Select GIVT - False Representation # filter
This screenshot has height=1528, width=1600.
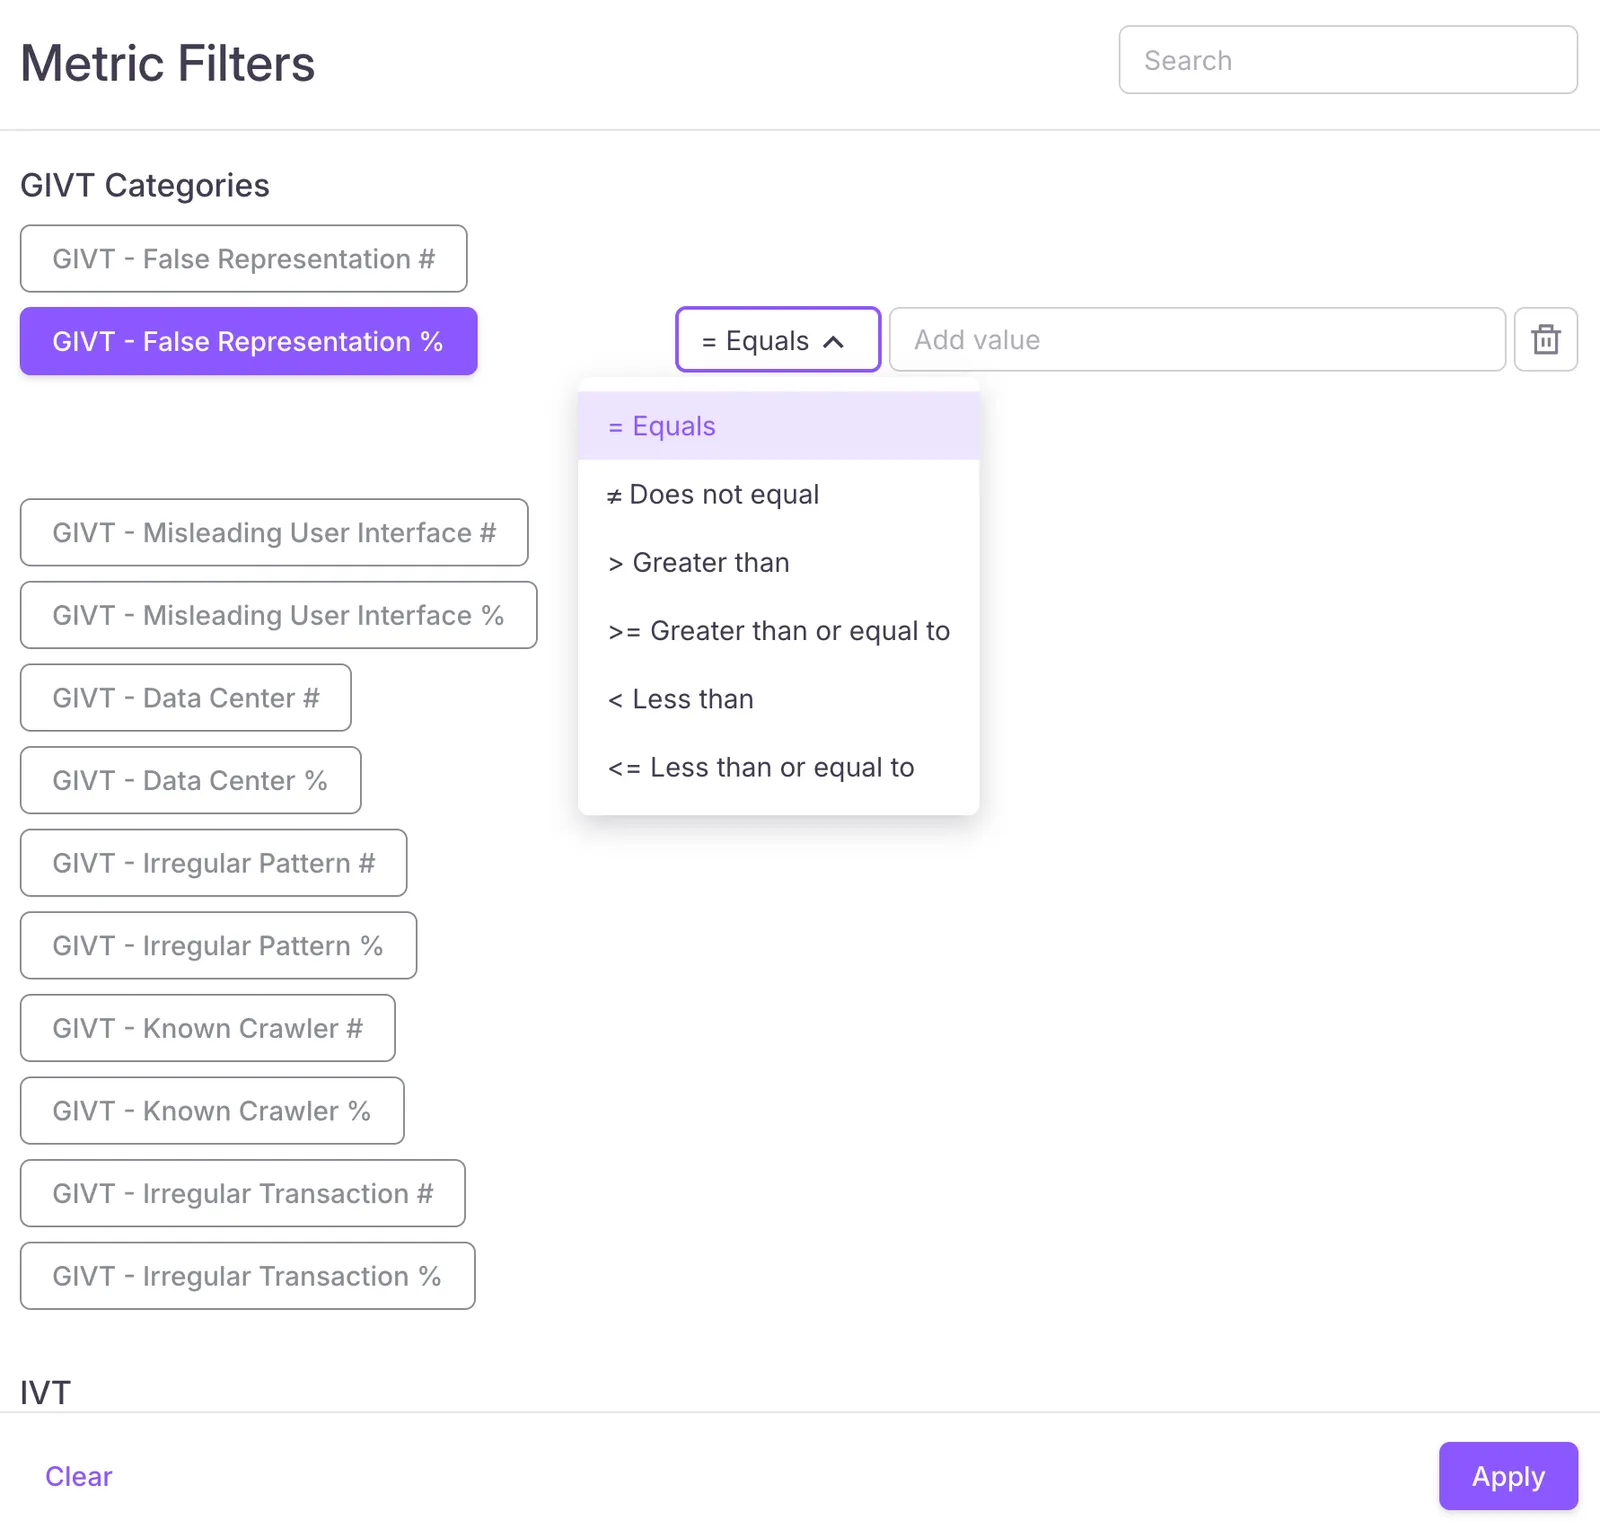[243, 259]
